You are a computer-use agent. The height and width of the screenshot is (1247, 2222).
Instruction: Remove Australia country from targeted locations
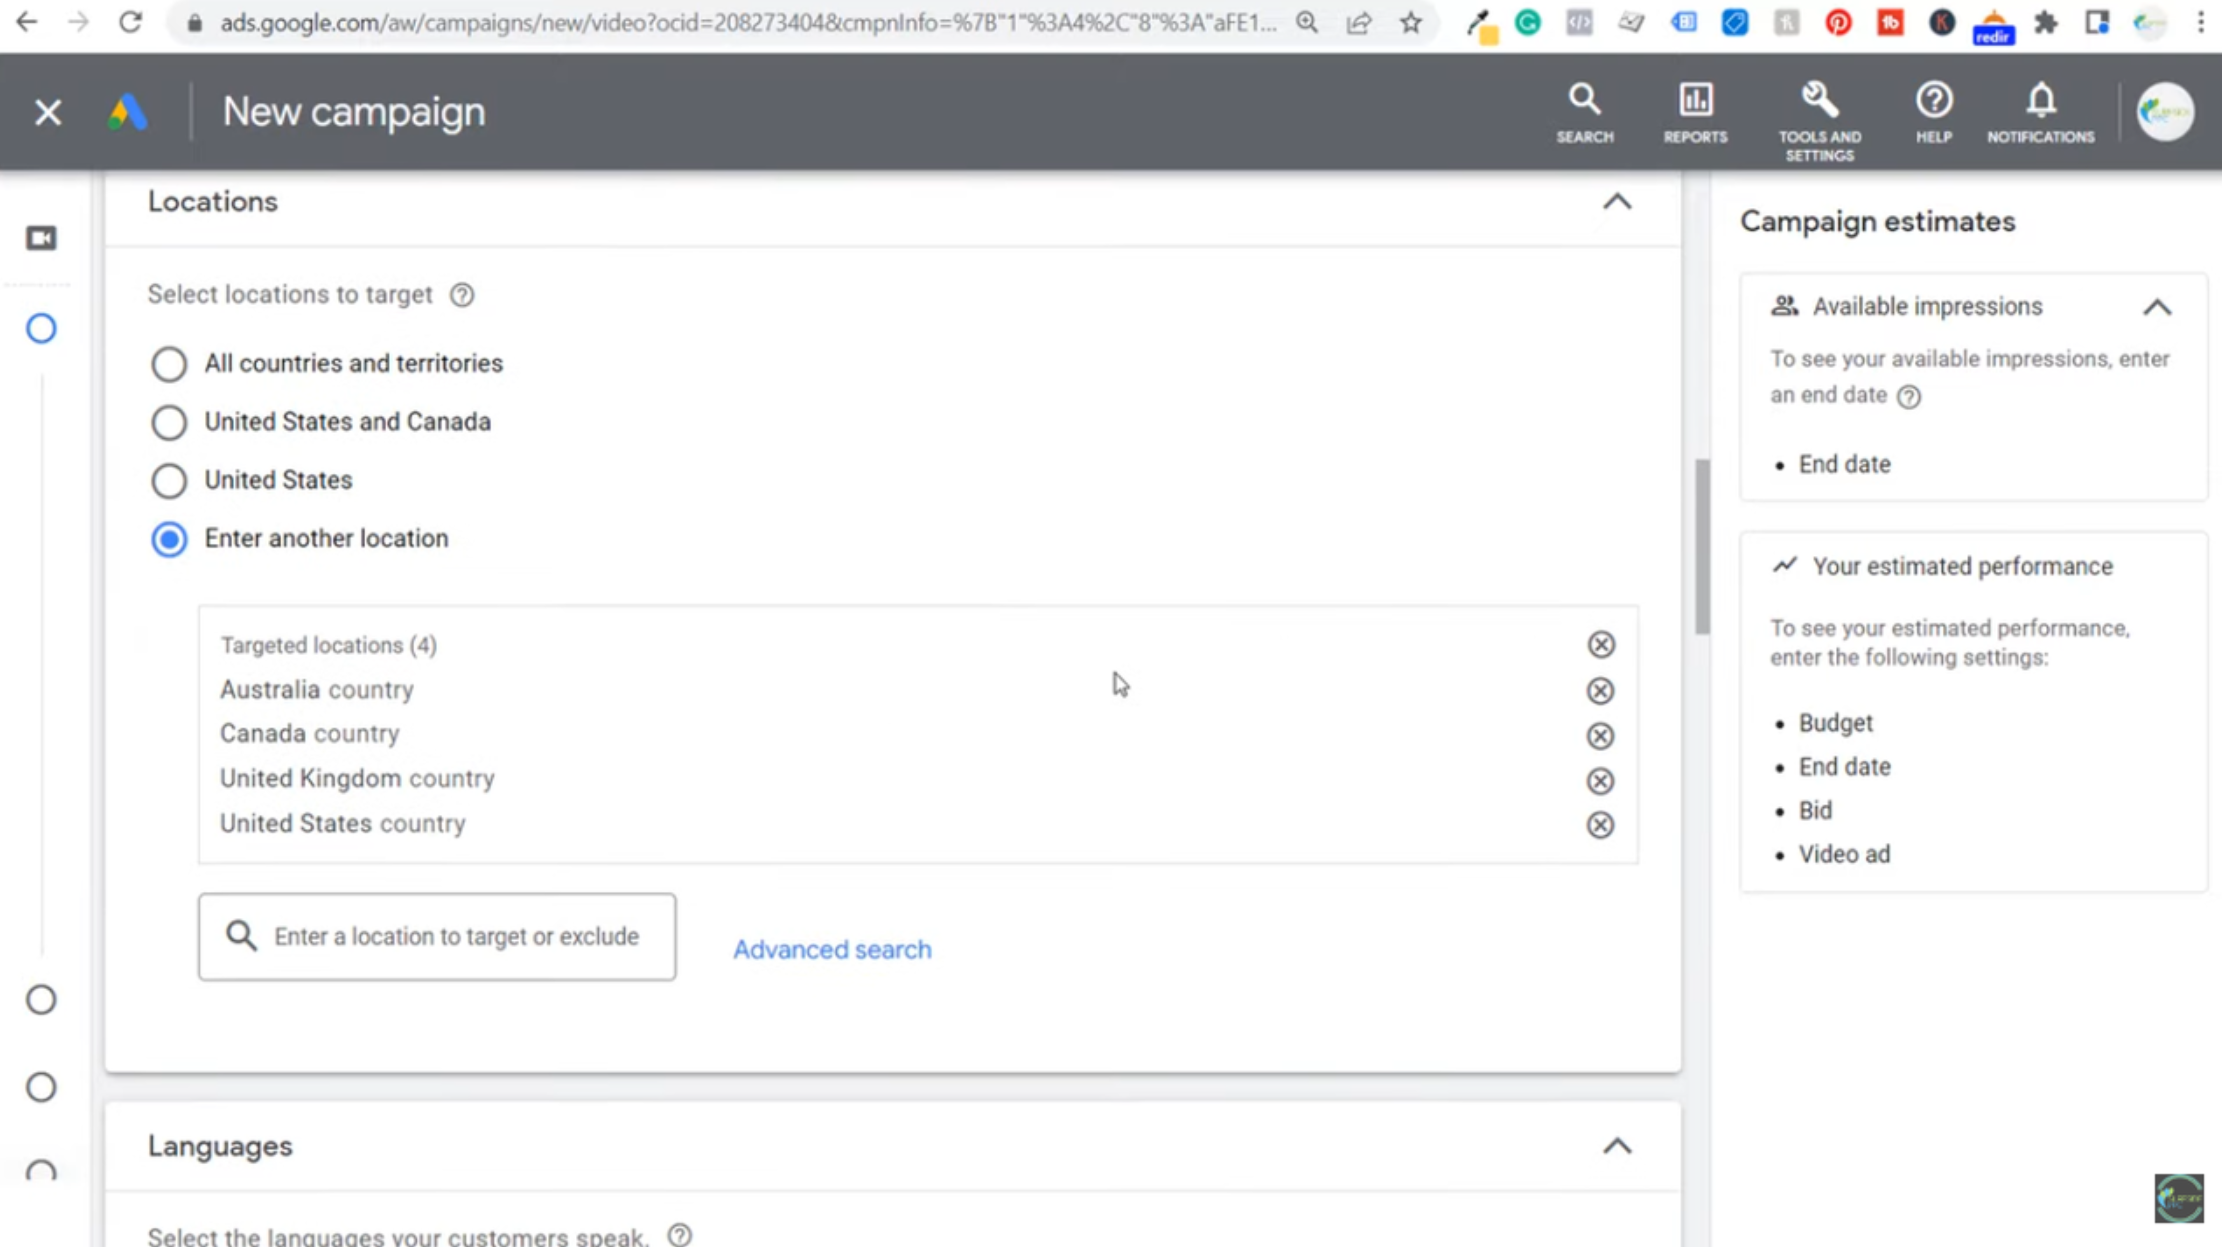click(1600, 690)
